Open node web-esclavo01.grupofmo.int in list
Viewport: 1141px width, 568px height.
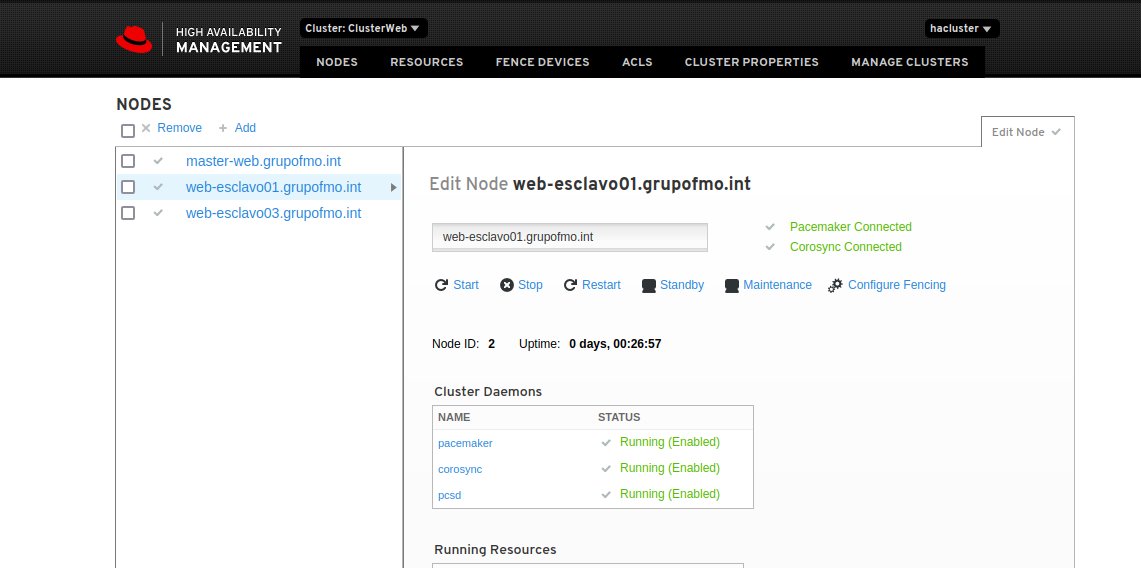[x=274, y=187]
